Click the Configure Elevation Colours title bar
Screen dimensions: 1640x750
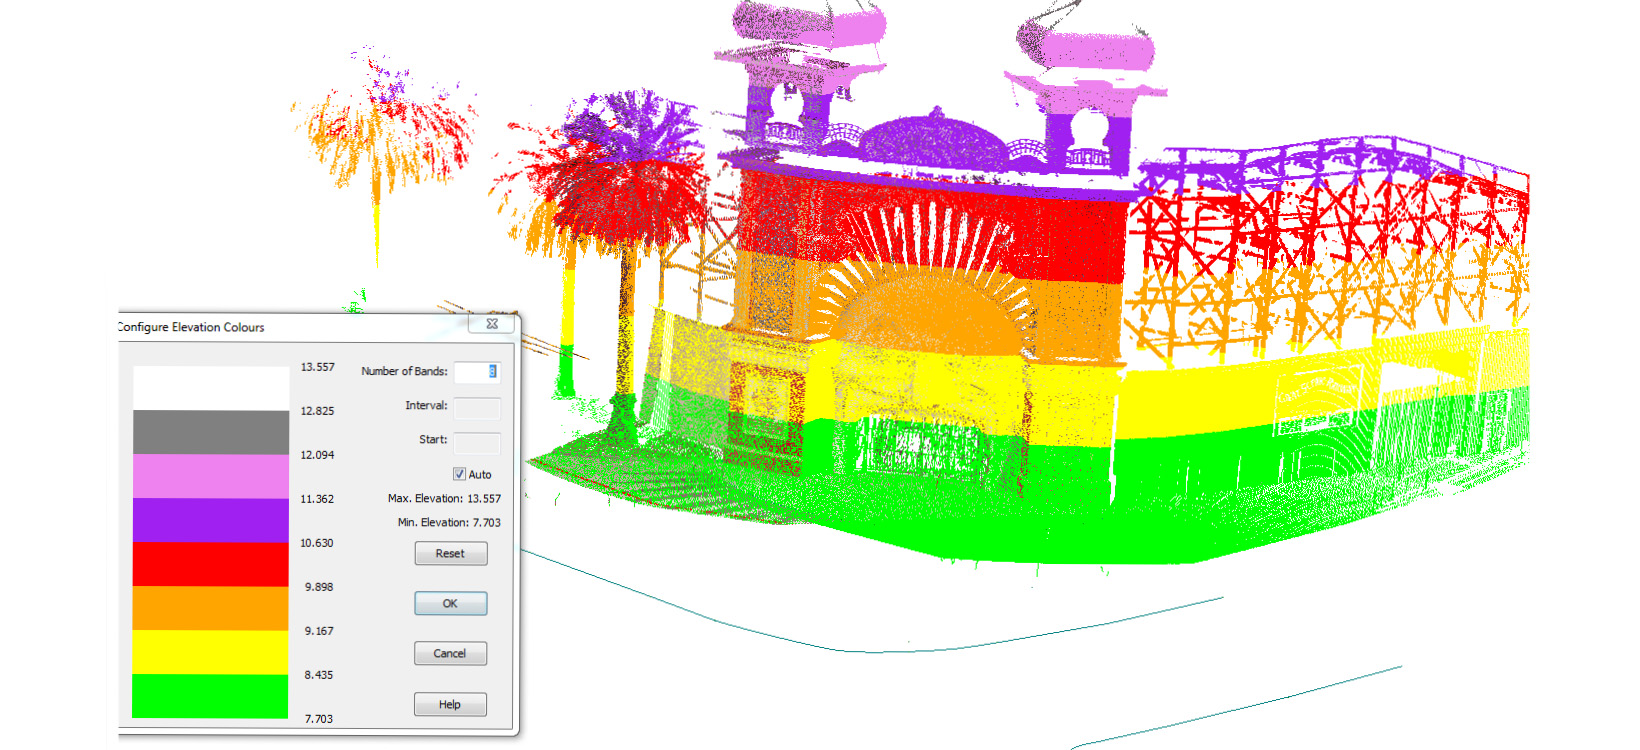300,327
